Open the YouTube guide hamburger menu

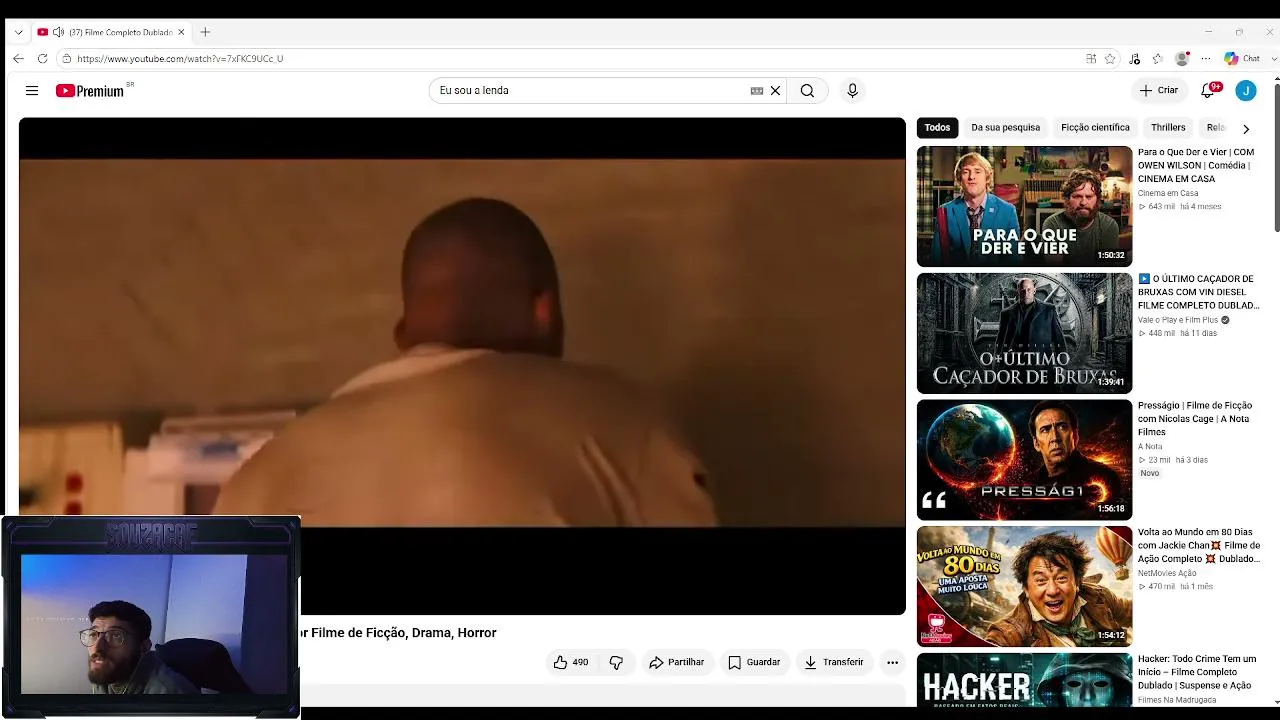click(32, 91)
